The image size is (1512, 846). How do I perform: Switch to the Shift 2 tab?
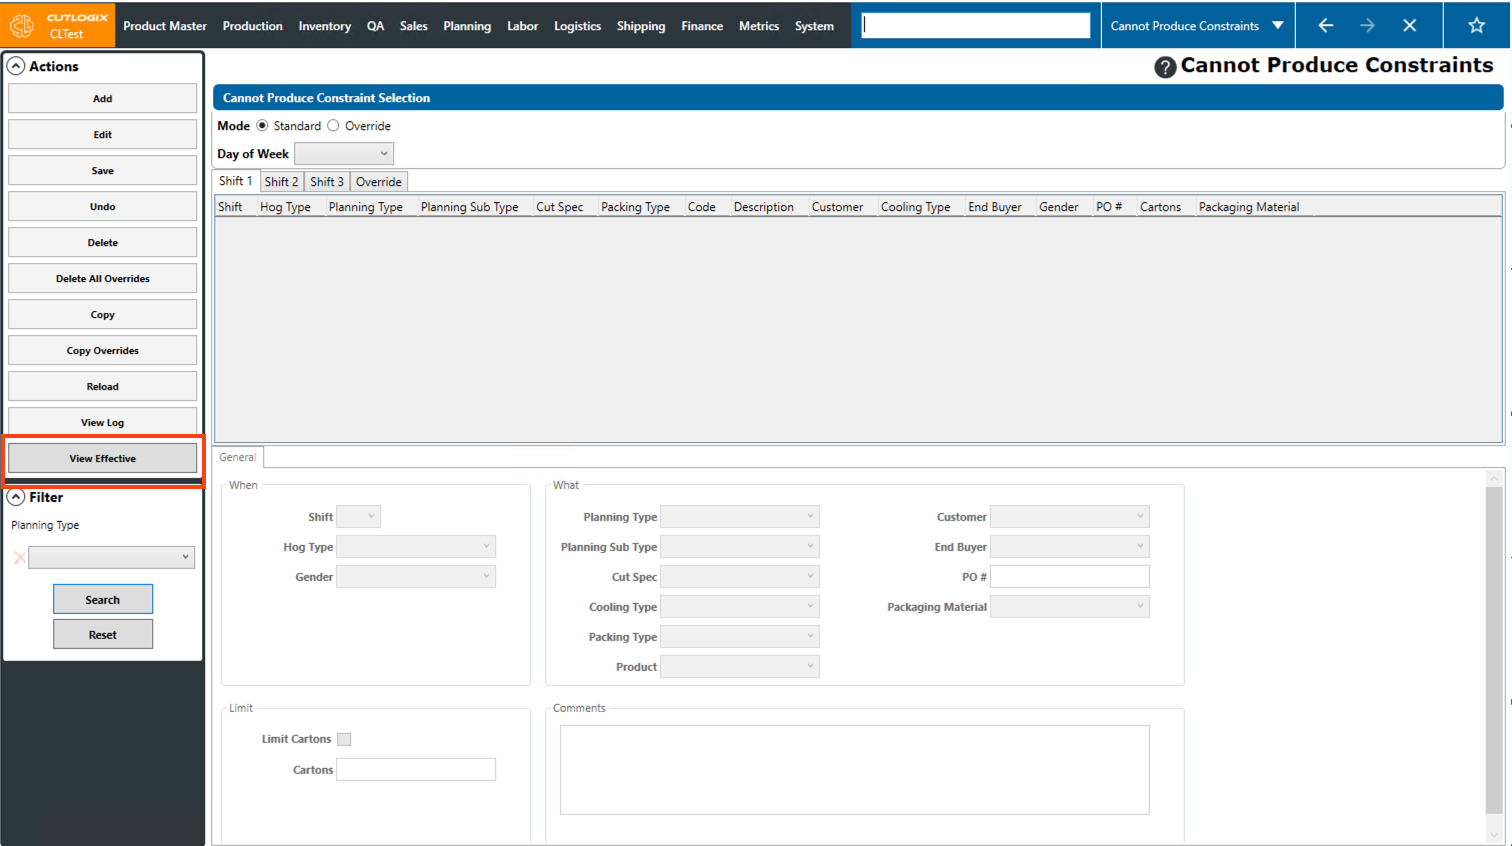(281, 182)
